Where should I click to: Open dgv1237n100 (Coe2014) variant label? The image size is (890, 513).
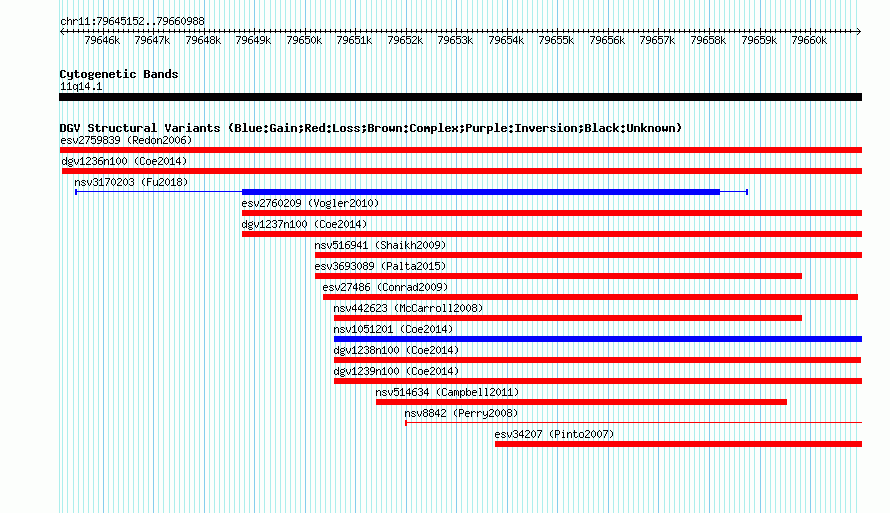(x=304, y=224)
